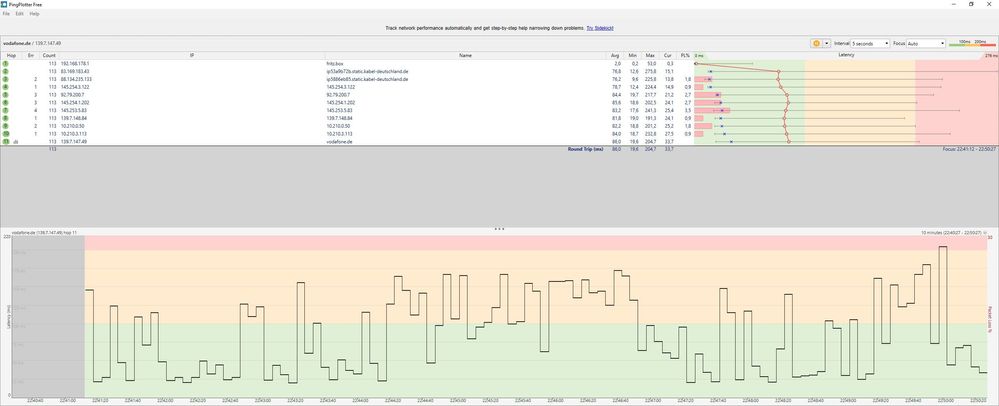Click the bar graph icon on hop 11
The image size is (999, 406).
pos(15,141)
